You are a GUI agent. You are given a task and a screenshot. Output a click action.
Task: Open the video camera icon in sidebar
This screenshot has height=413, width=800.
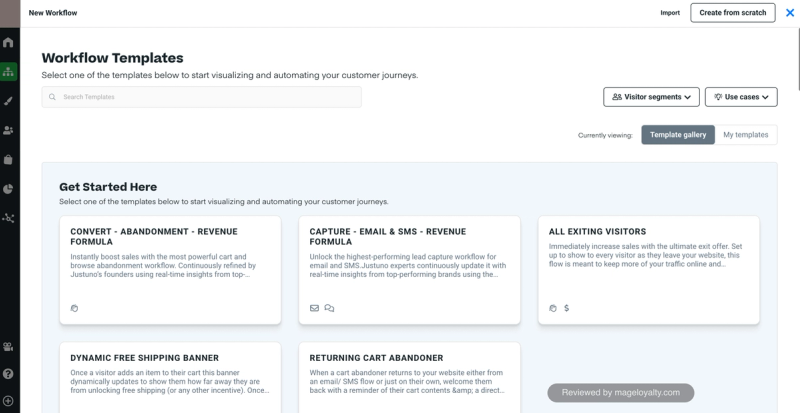[8, 347]
